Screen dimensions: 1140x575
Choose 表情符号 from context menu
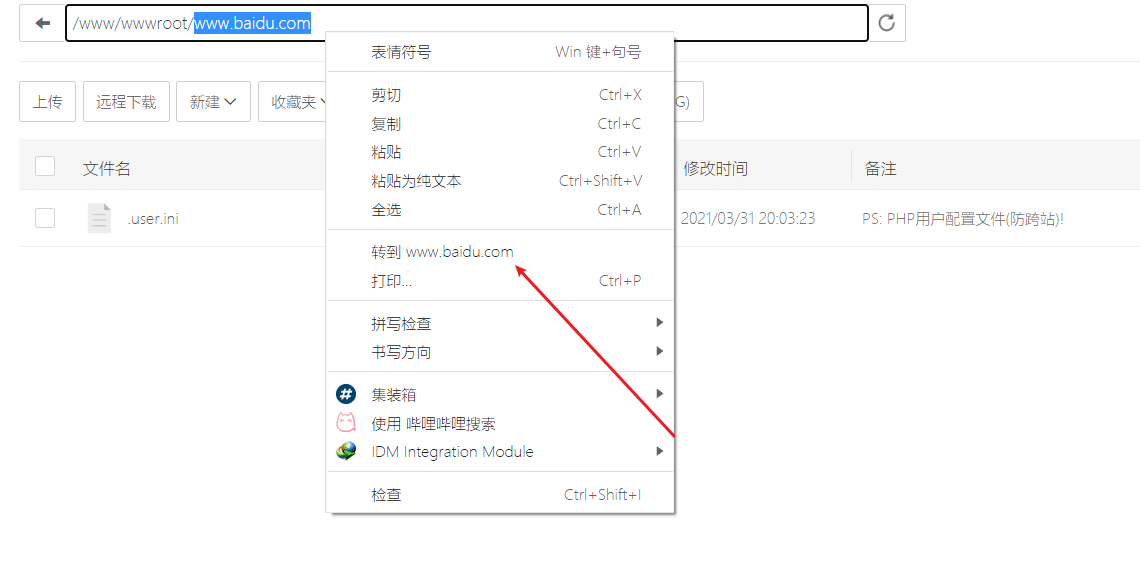point(500,52)
